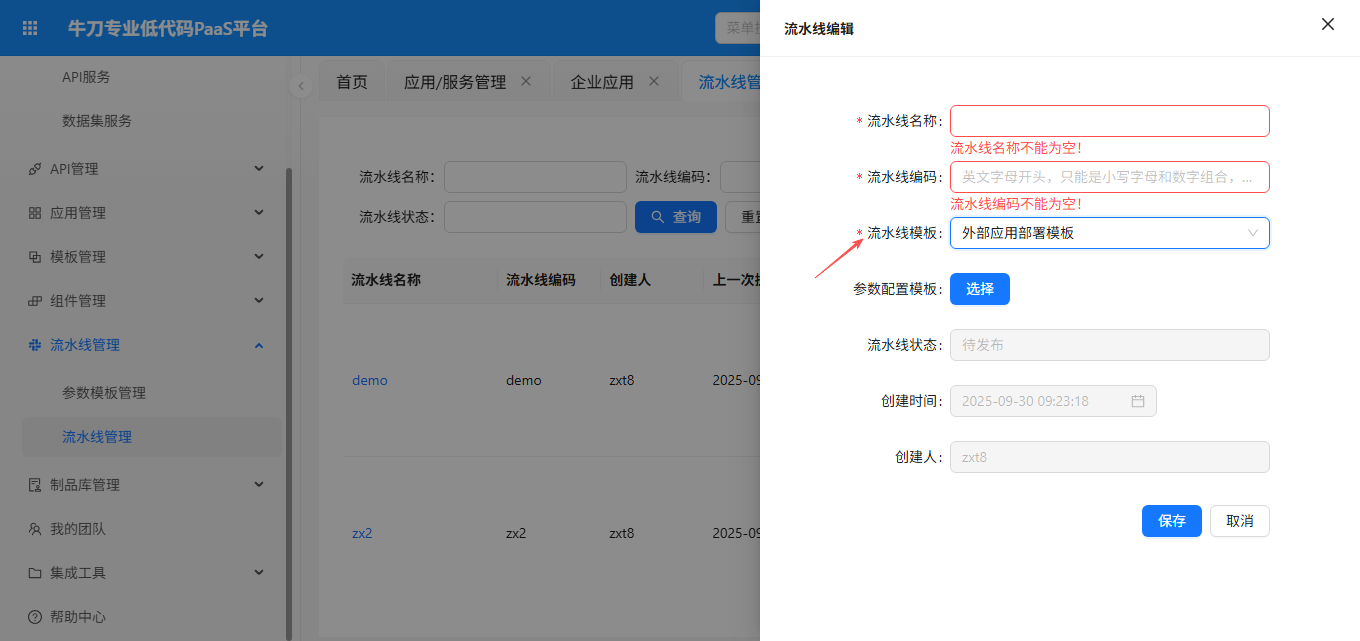The width and height of the screenshot is (1360, 641).
Task: Click the 取消 button
Action: 1239,521
